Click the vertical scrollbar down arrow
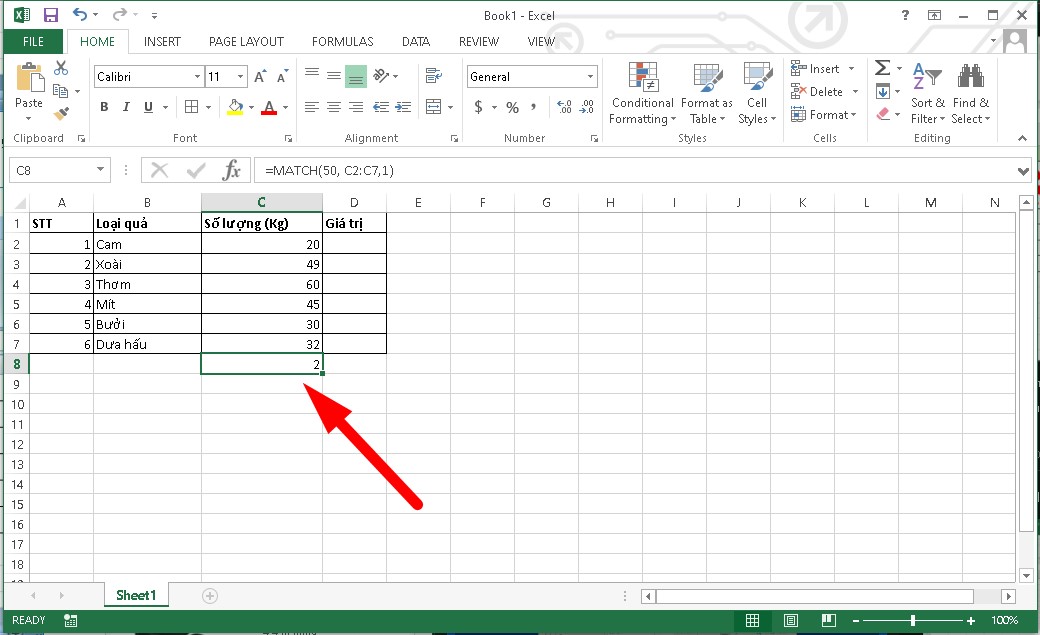 click(1026, 576)
